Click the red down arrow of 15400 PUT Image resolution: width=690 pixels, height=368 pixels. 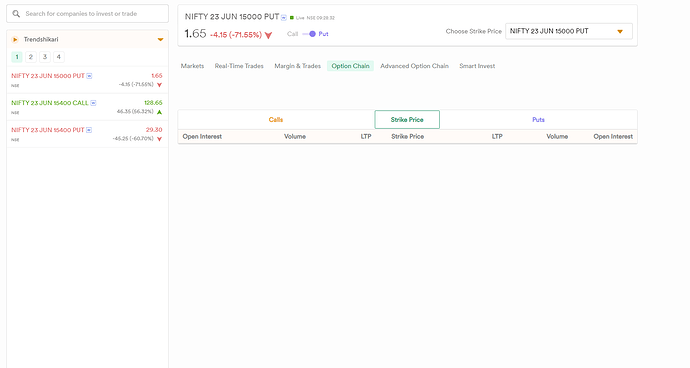[159, 139]
